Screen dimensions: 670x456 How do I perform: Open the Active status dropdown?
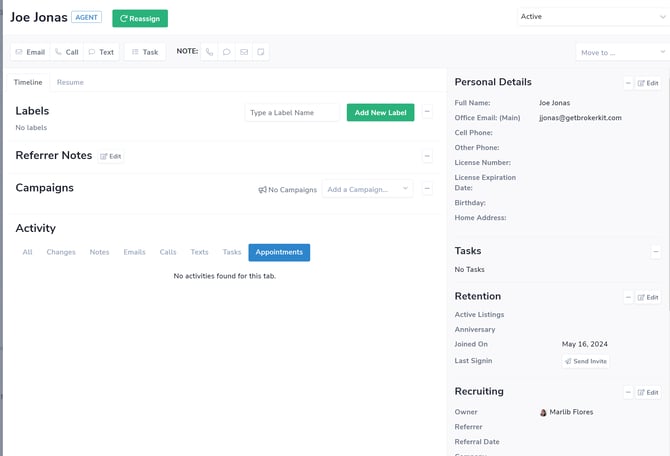[592, 17]
